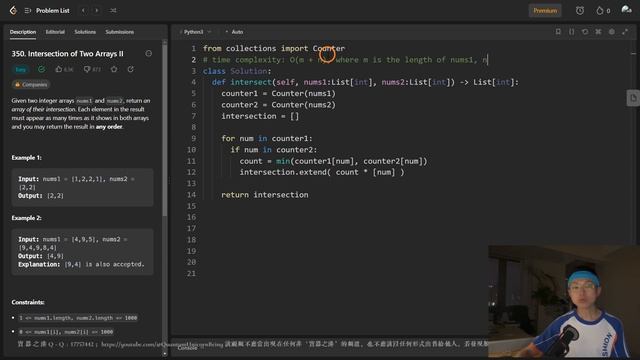
Task: Click 'class Solution:' on line 3
Action: pos(237,71)
